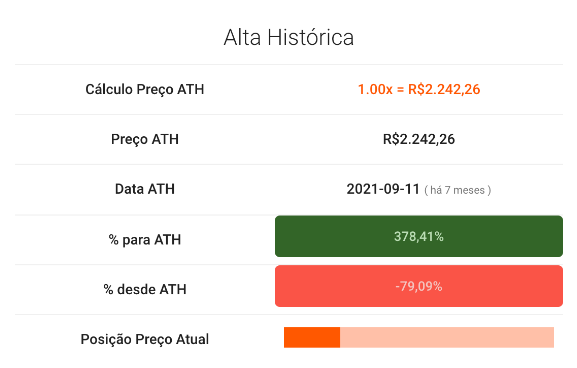This screenshot has height=368, width=577.
Task: Click the red -79,09% badge
Action: pyautogui.click(x=419, y=286)
